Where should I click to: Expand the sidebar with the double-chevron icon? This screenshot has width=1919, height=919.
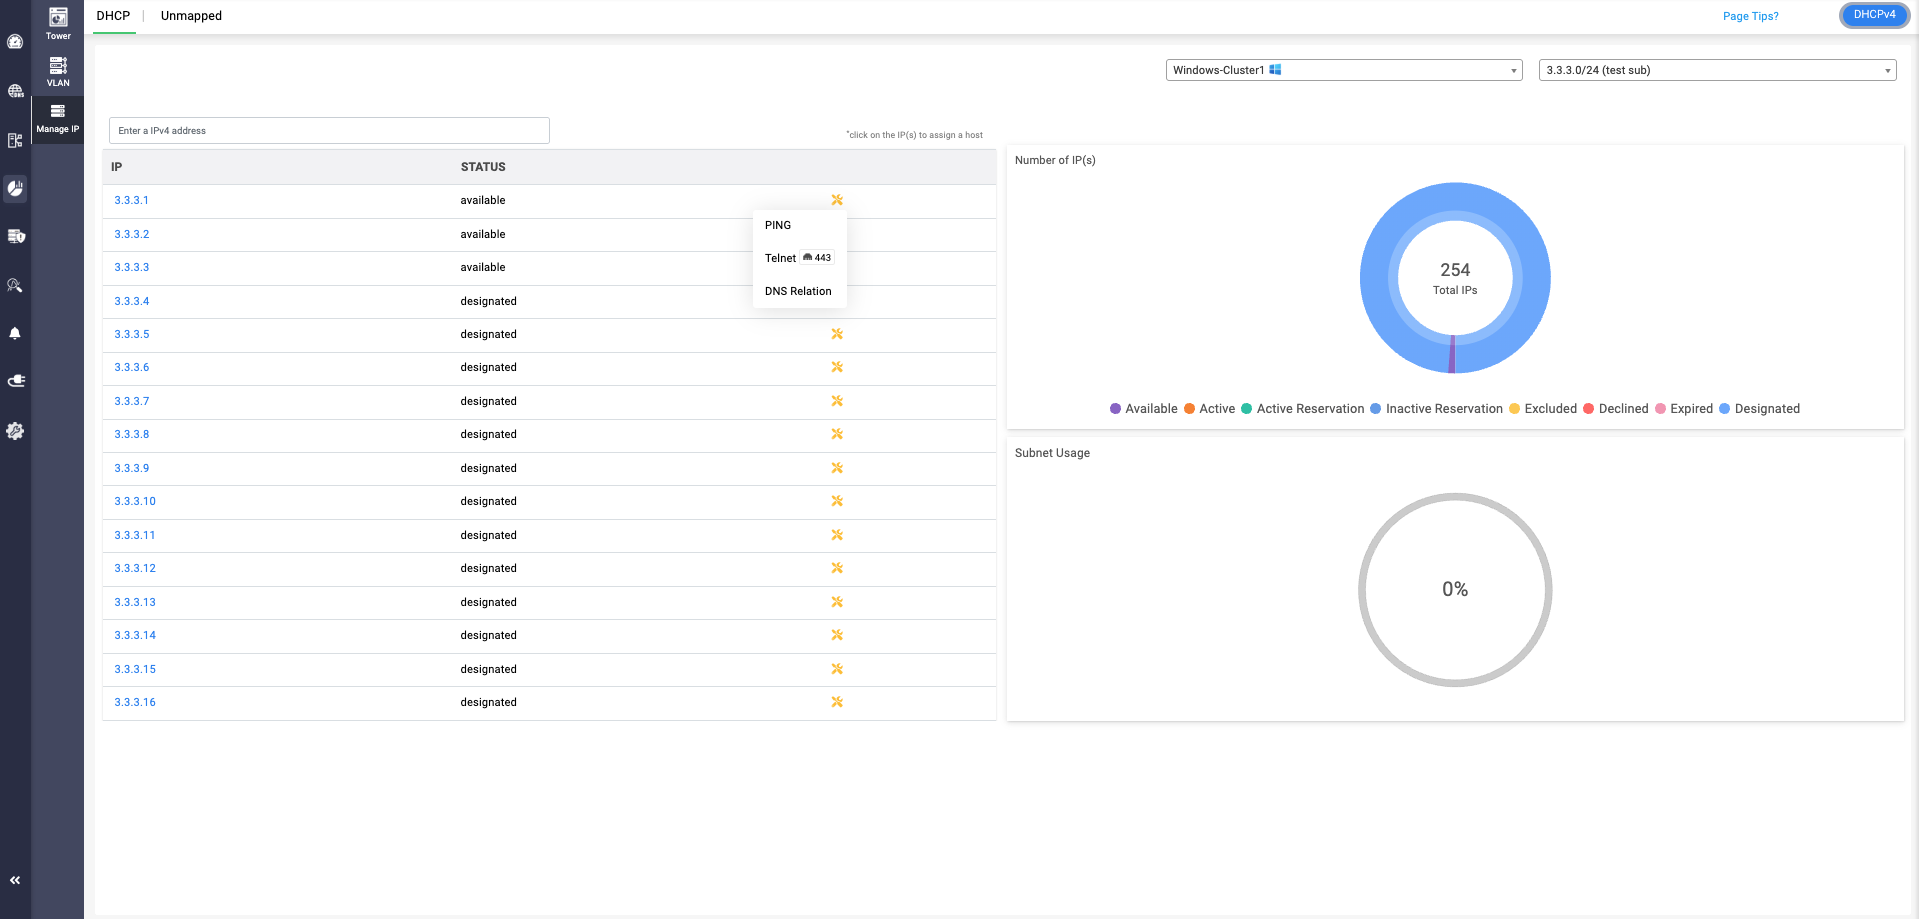click(x=15, y=880)
